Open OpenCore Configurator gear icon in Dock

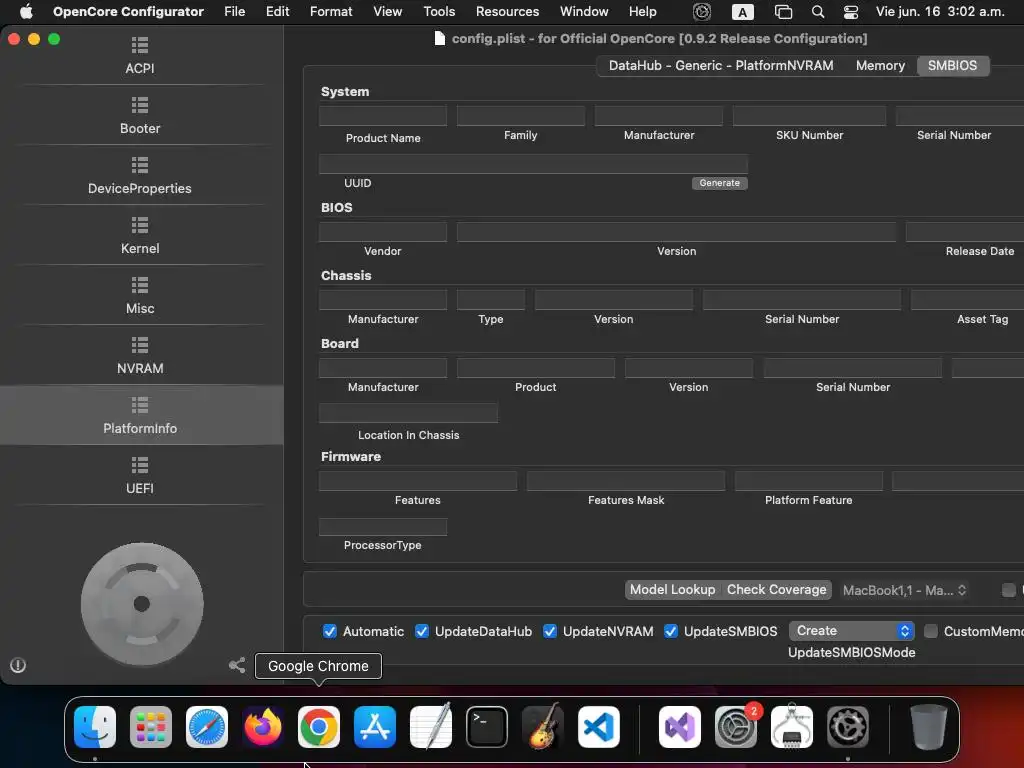click(848, 727)
